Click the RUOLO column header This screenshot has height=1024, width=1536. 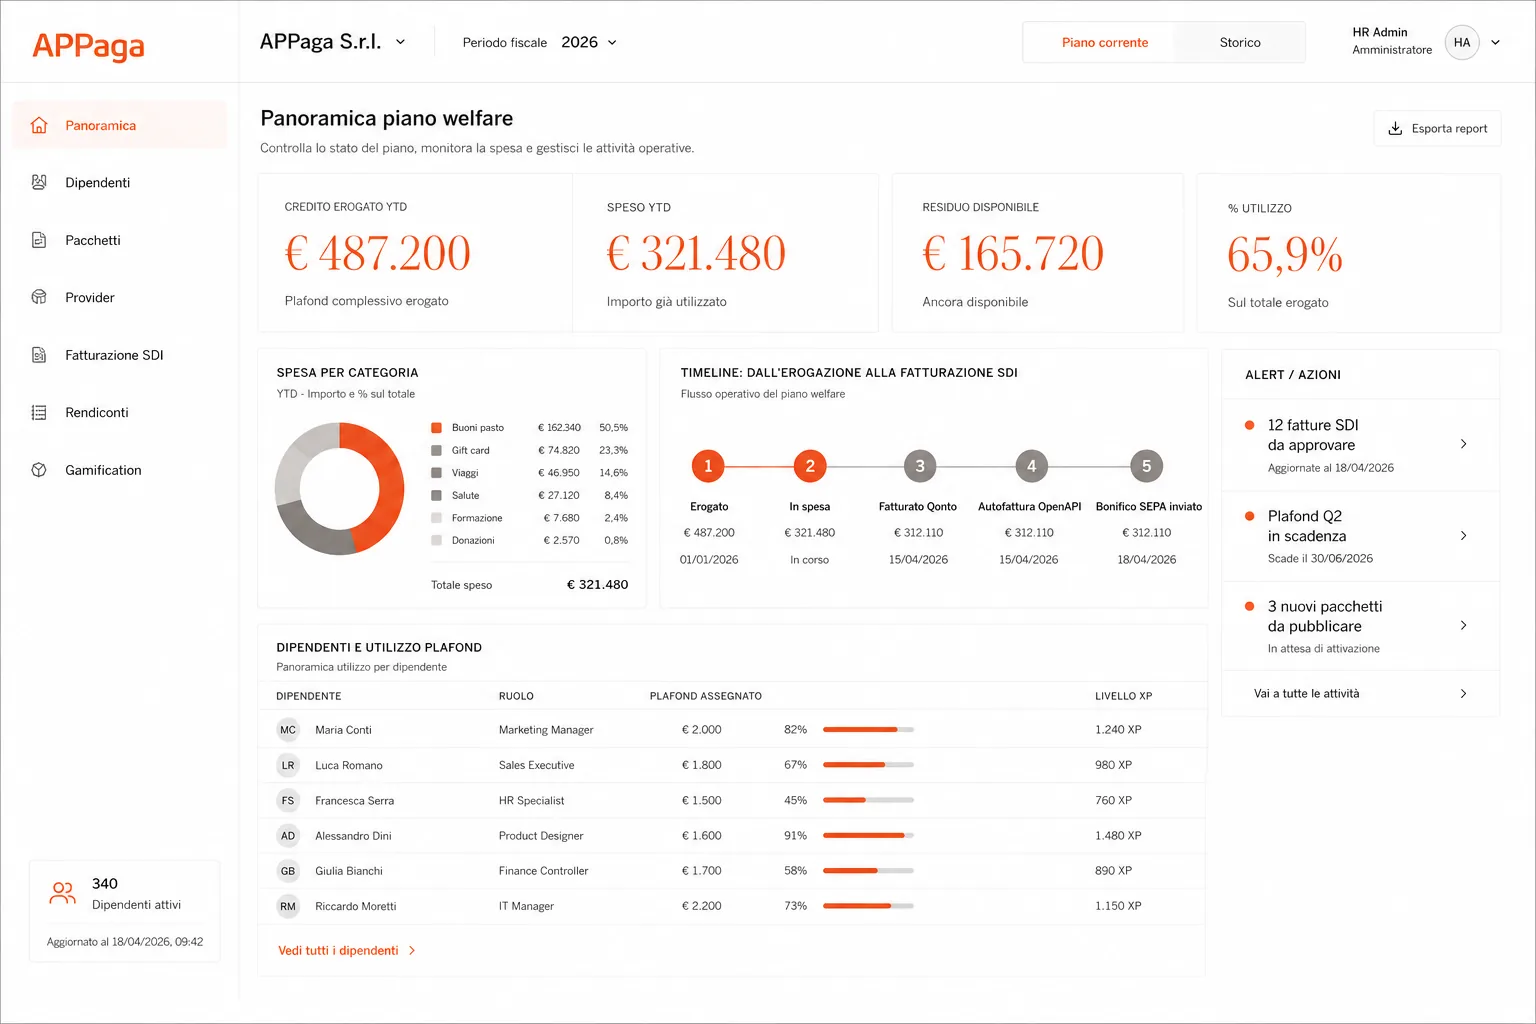[516, 696]
